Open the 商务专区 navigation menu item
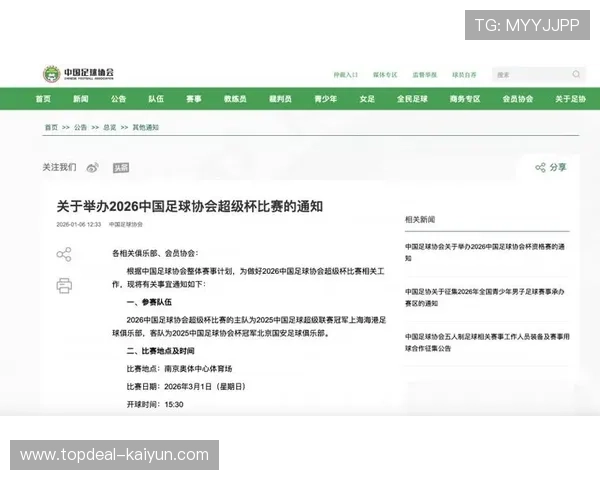 pyautogui.click(x=465, y=99)
